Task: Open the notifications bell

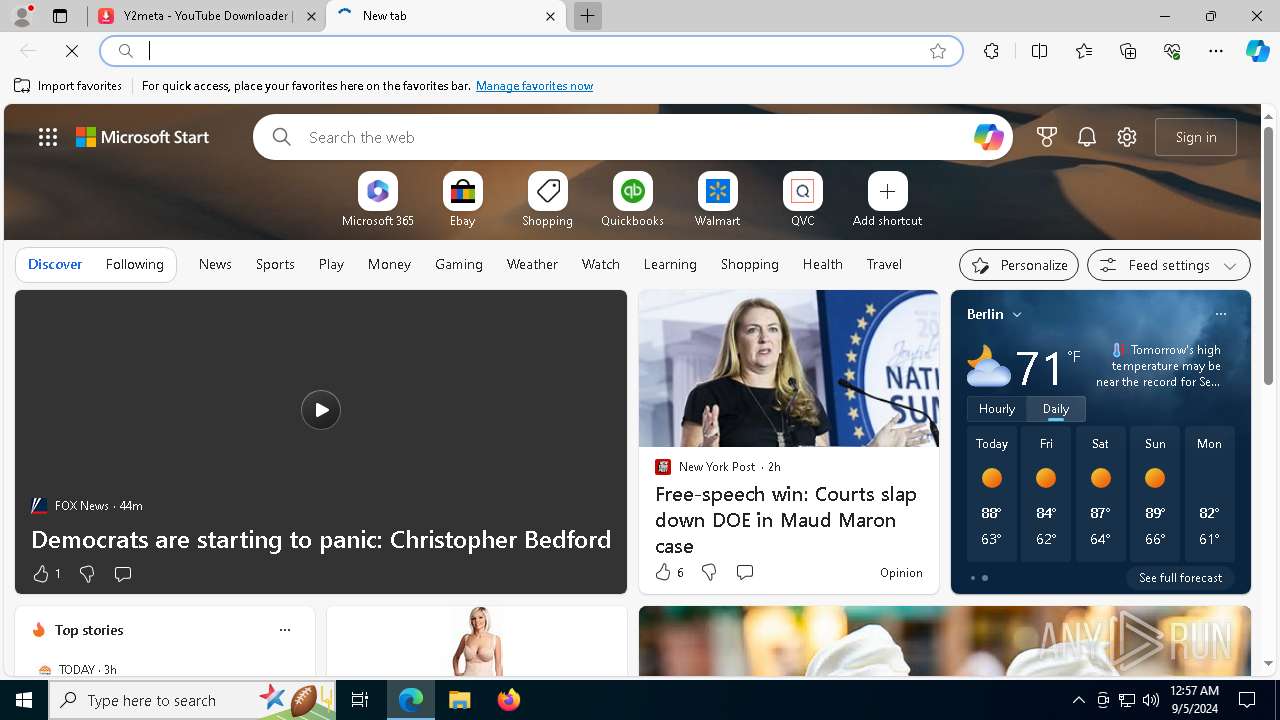Action: click(1087, 137)
